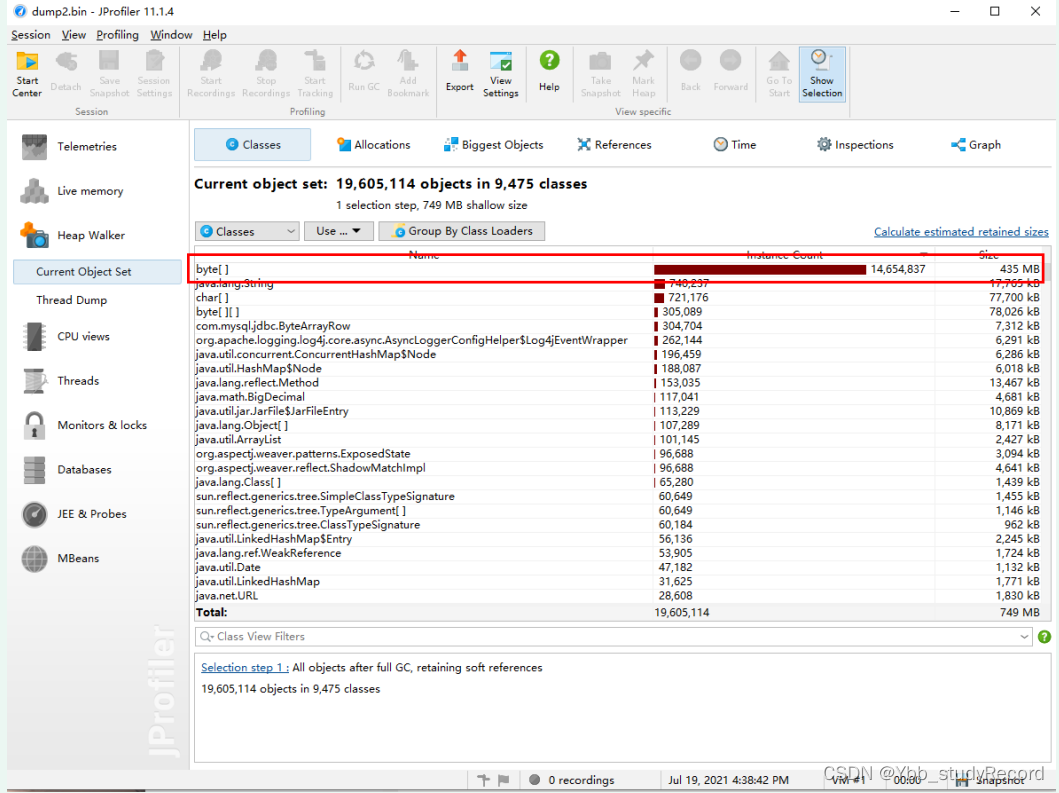Viewport: 1059px width, 793px height.
Task: Switch to the Allocations tab
Action: click(373, 145)
